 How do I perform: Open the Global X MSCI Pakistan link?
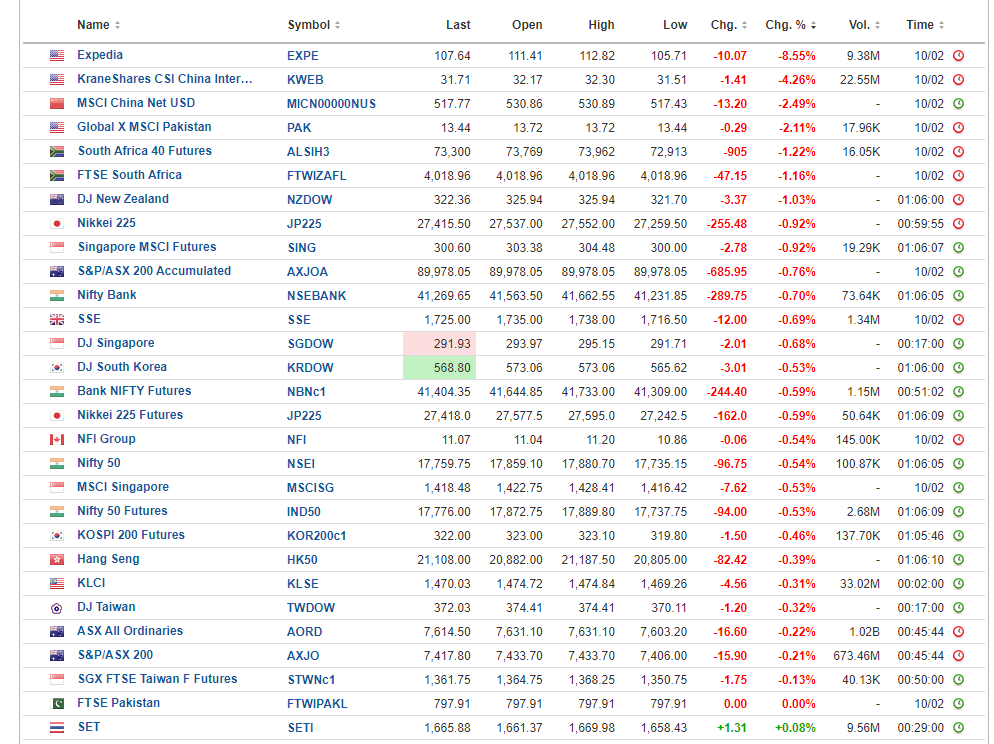click(x=144, y=127)
